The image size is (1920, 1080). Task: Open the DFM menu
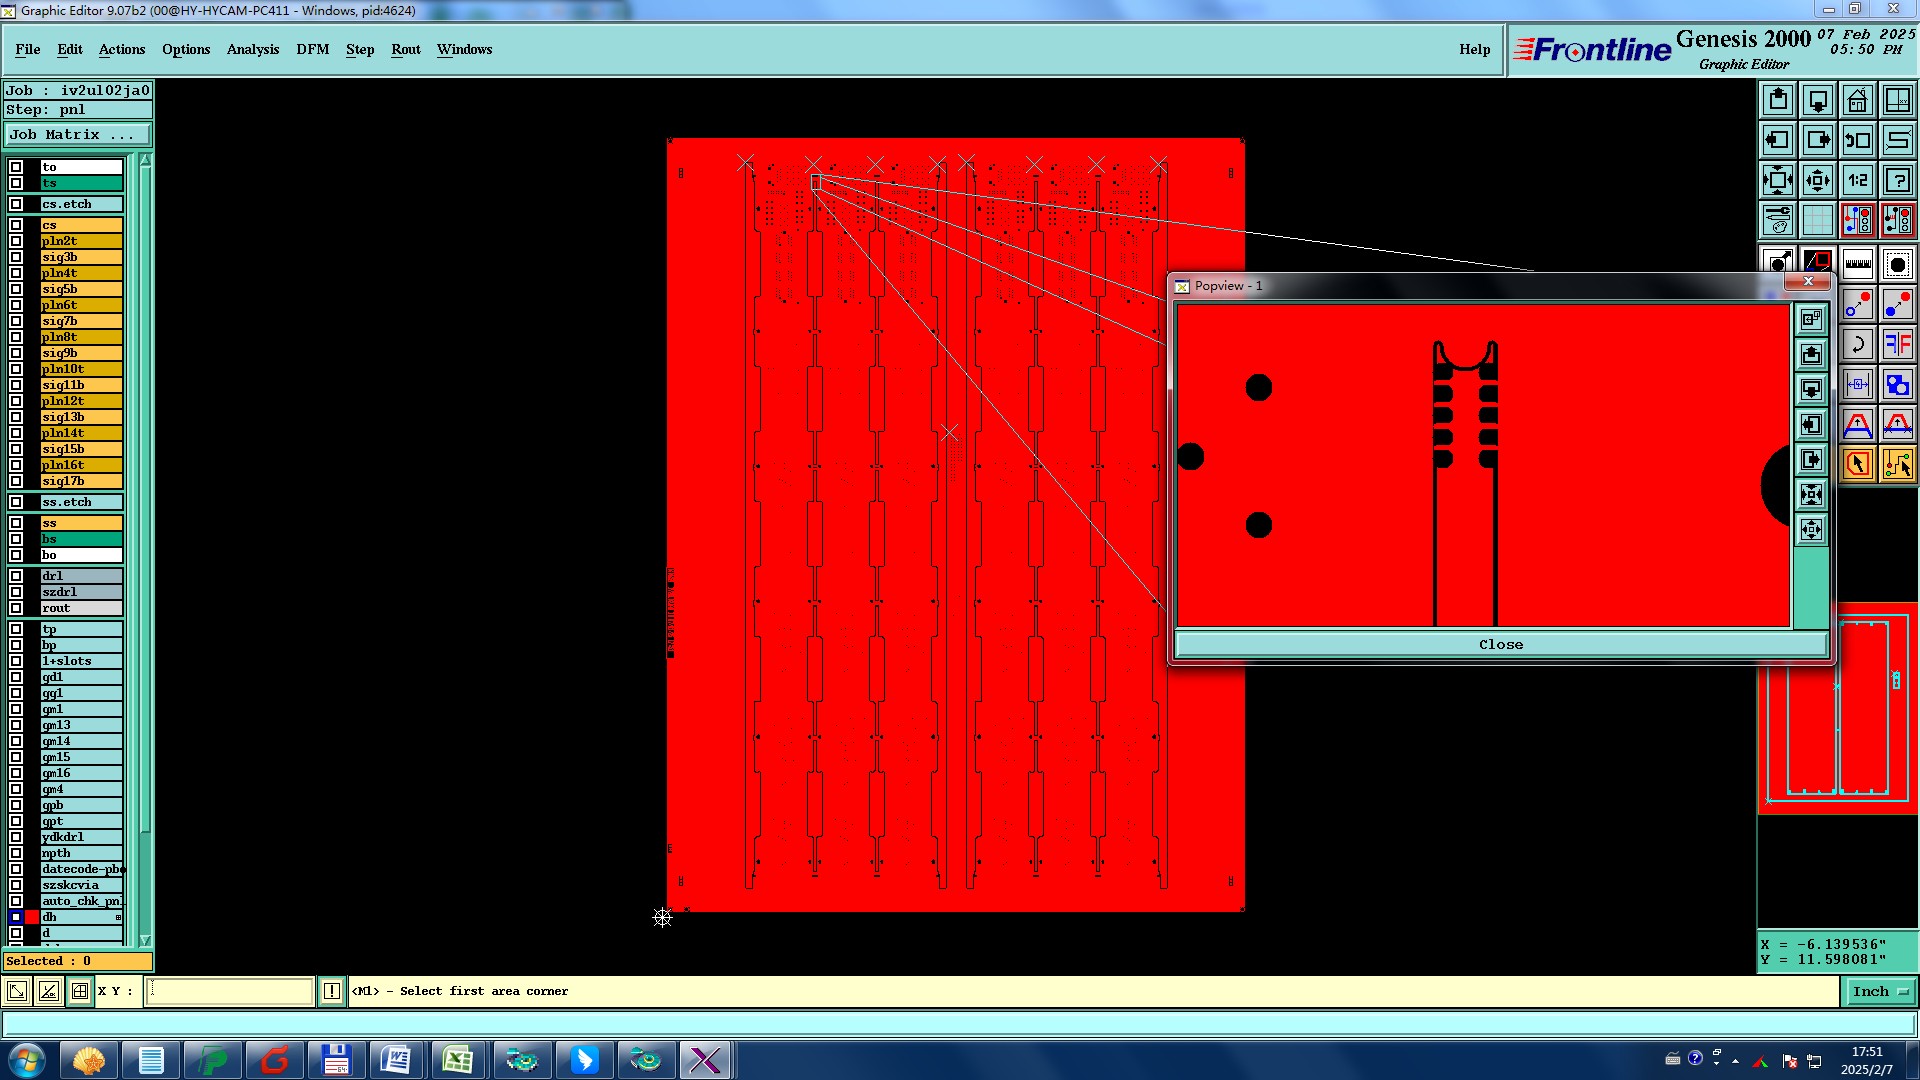312,49
